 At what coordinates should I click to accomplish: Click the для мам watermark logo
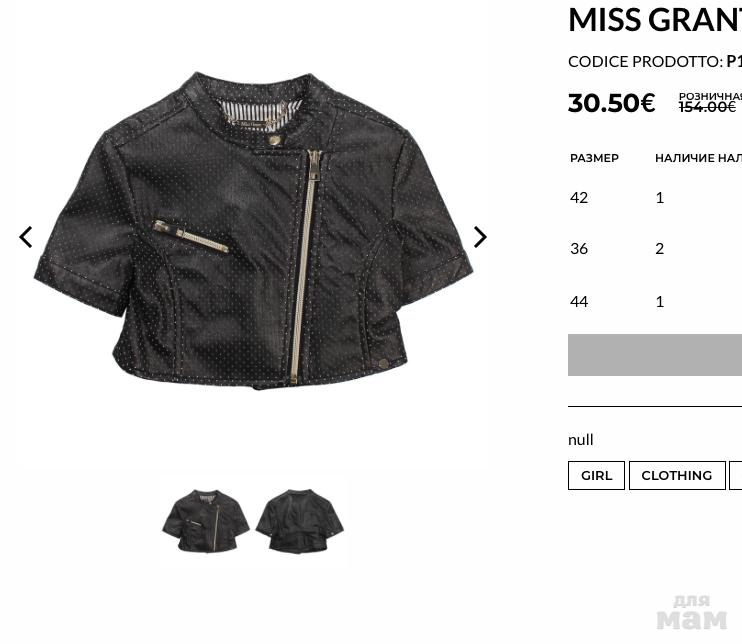point(691,612)
